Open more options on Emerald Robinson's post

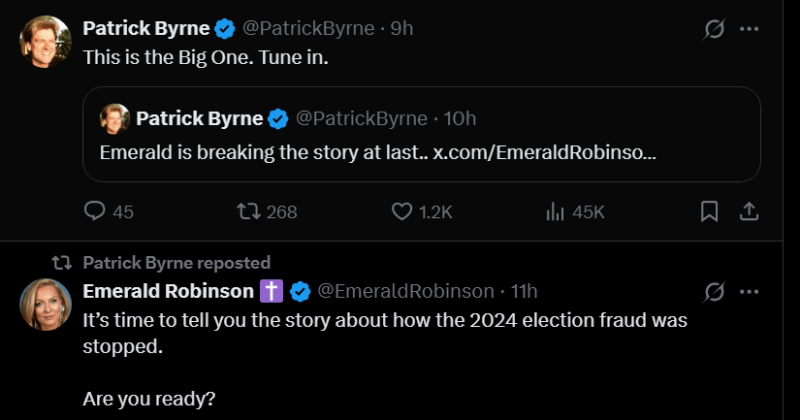[x=749, y=292]
